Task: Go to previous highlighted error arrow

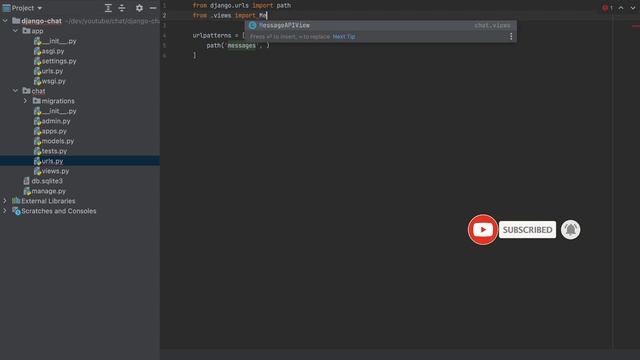Action: click(621, 8)
